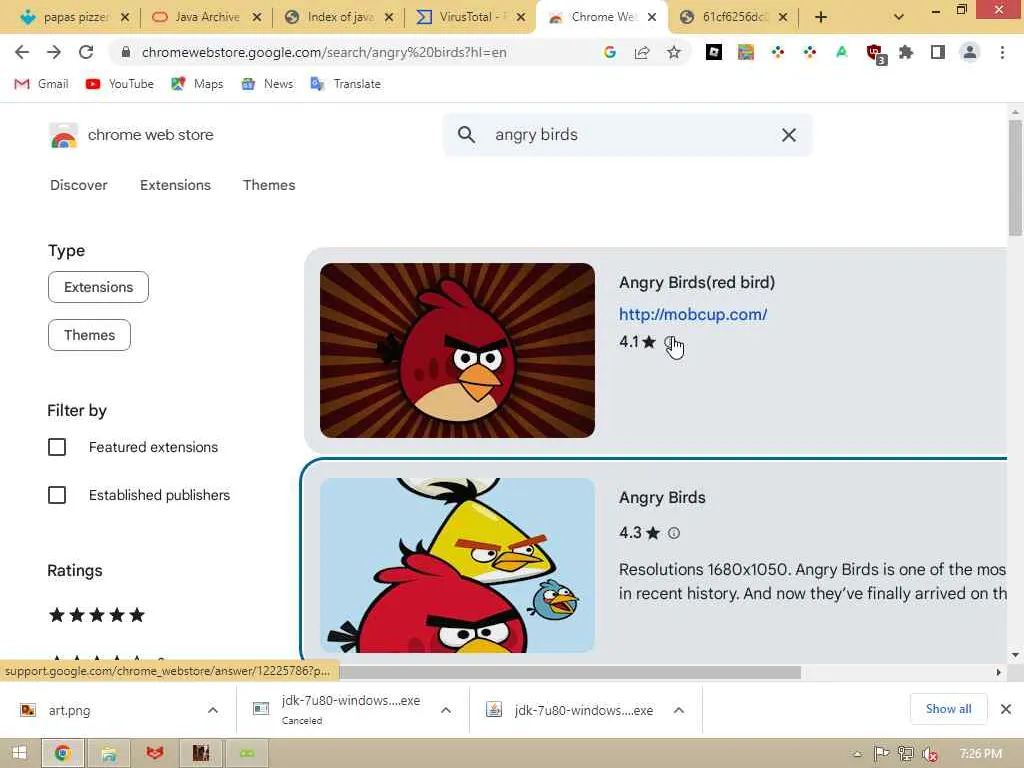Expand canceled jdk-7u80 download options

click(446, 710)
